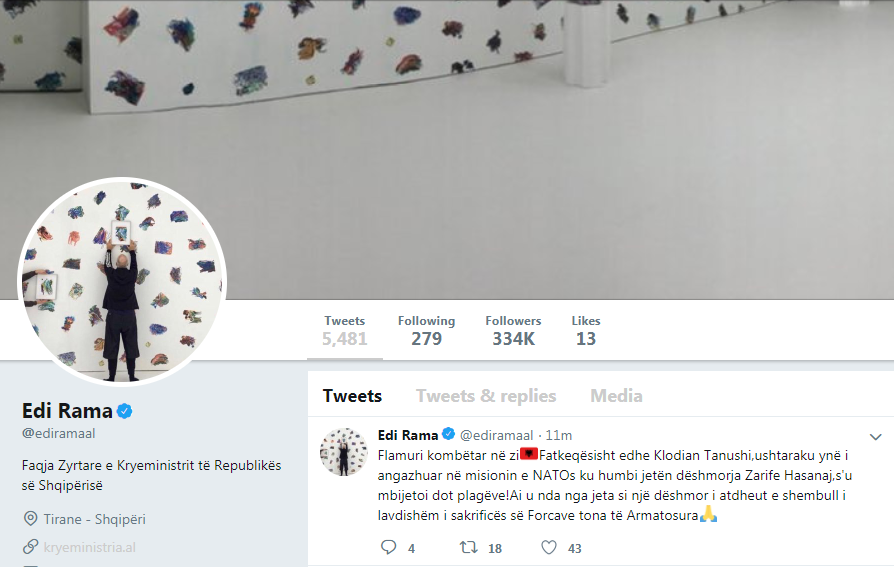Click the @ediramaal handle in the tweet header
The image size is (894, 567).
click(497, 436)
